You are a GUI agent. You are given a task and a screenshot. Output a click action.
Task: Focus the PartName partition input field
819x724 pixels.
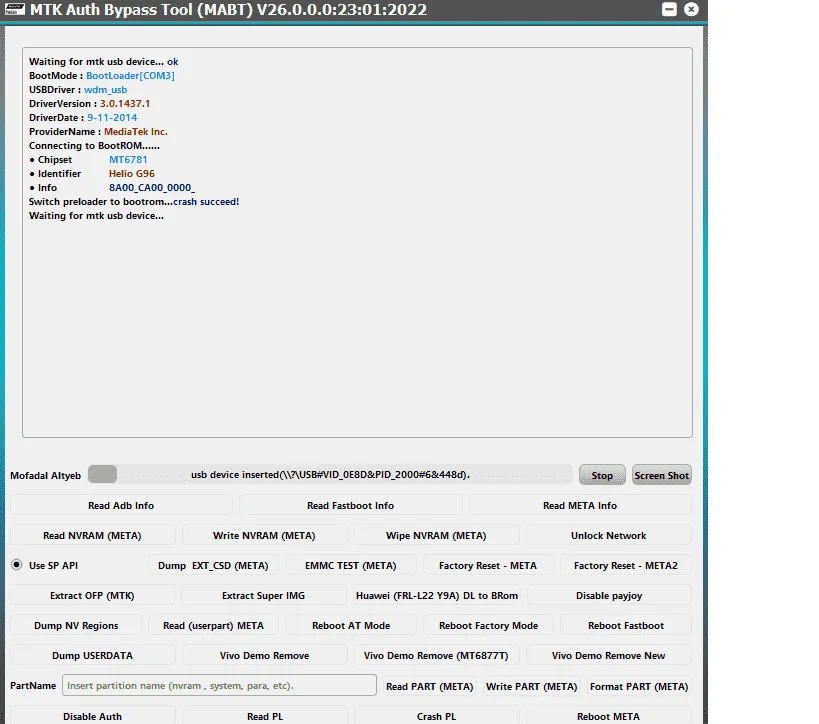pos(219,685)
